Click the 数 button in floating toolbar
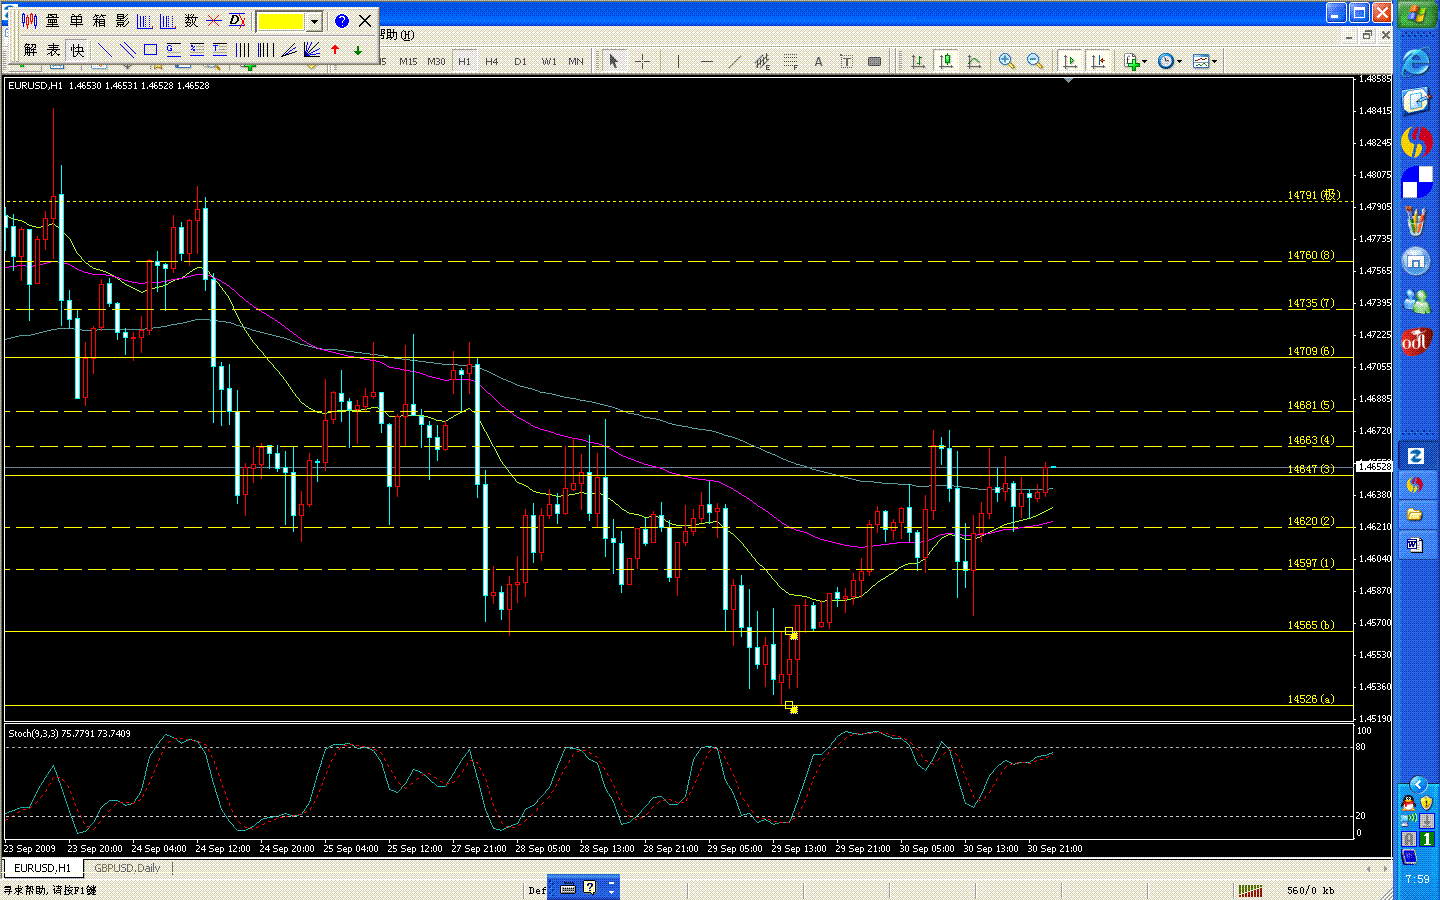This screenshot has width=1440, height=900. click(191, 21)
